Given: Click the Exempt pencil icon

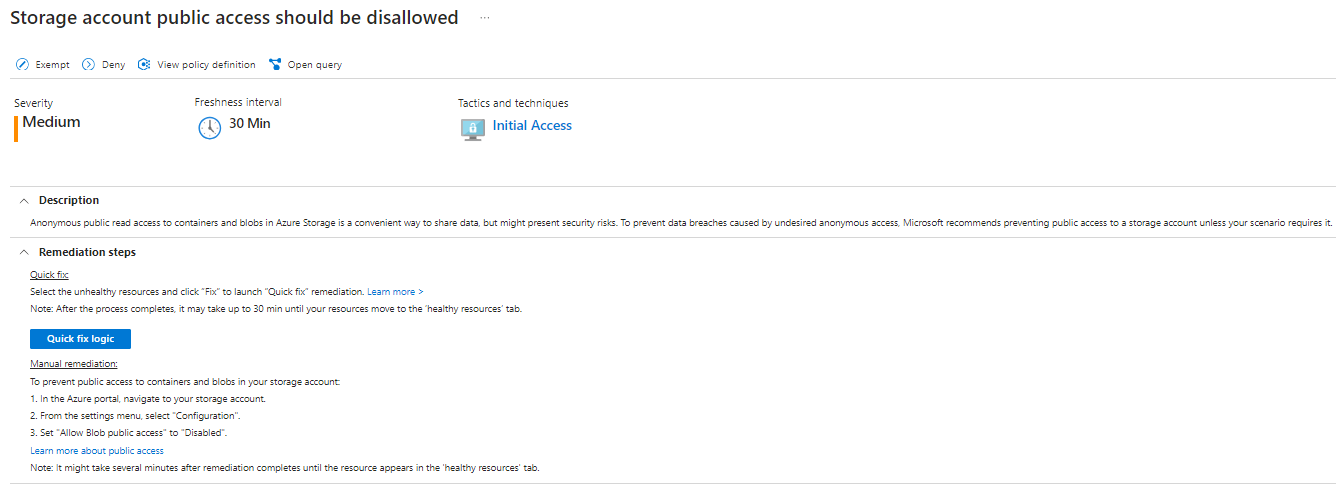Looking at the screenshot, I should [22, 65].
